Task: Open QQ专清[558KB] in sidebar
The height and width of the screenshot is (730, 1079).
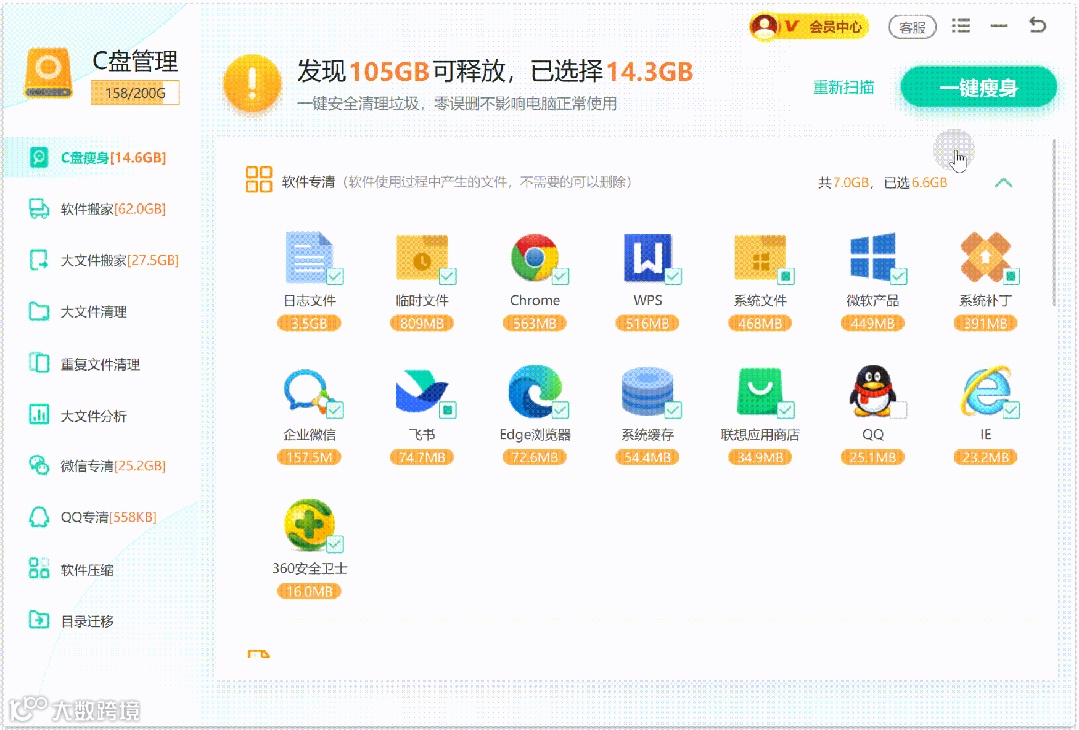Action: pyautogui.click(x=102, y=517)
